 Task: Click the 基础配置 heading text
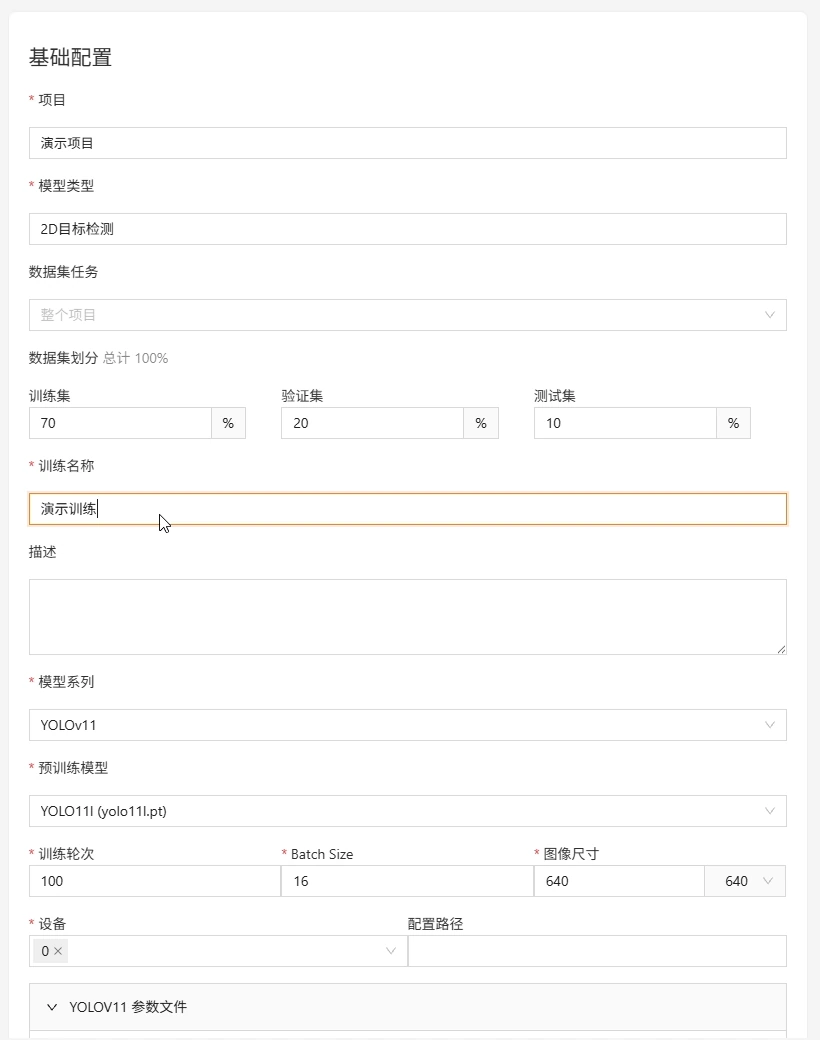pos(70,58)
